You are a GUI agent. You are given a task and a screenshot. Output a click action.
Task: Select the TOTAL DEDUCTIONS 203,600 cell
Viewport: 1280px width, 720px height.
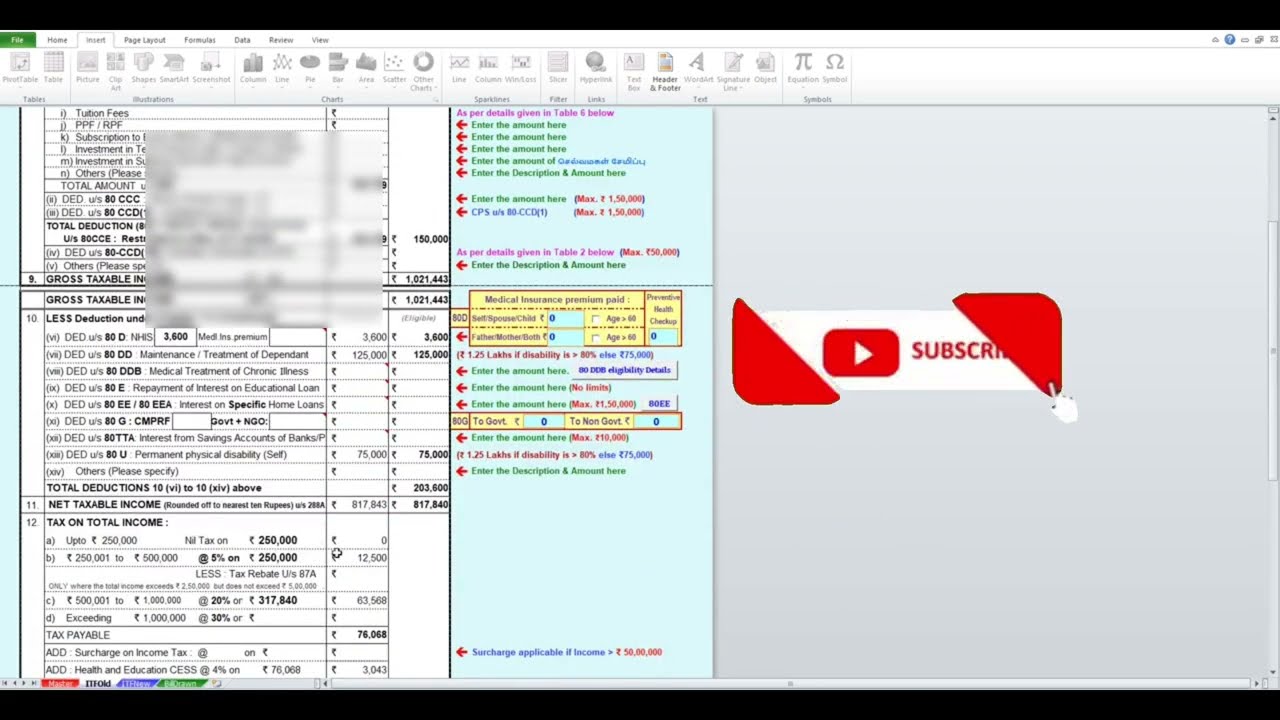click(419, 488)
